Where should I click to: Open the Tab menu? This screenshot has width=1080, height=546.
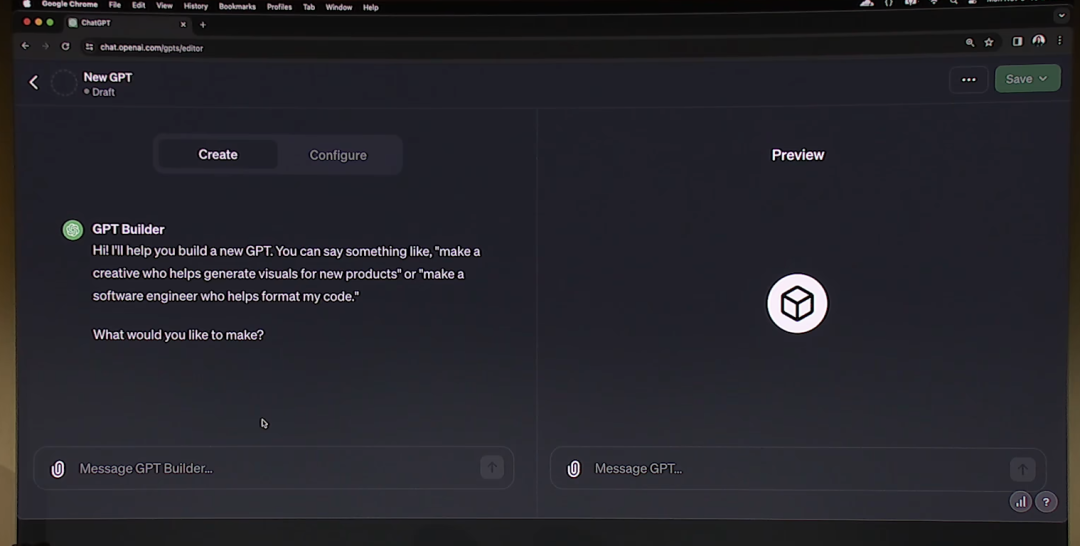coord(309,7)
